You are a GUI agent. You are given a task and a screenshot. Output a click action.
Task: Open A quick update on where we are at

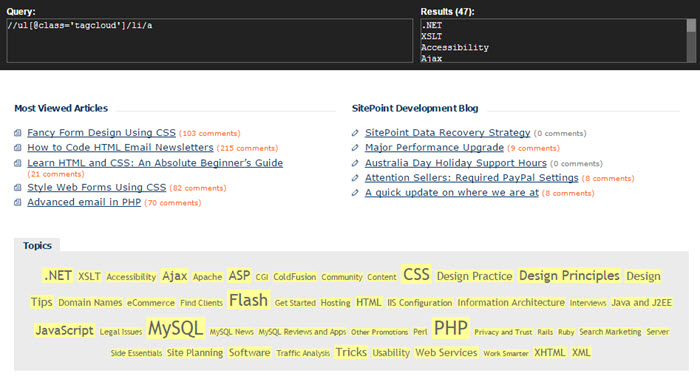[452, 192]
